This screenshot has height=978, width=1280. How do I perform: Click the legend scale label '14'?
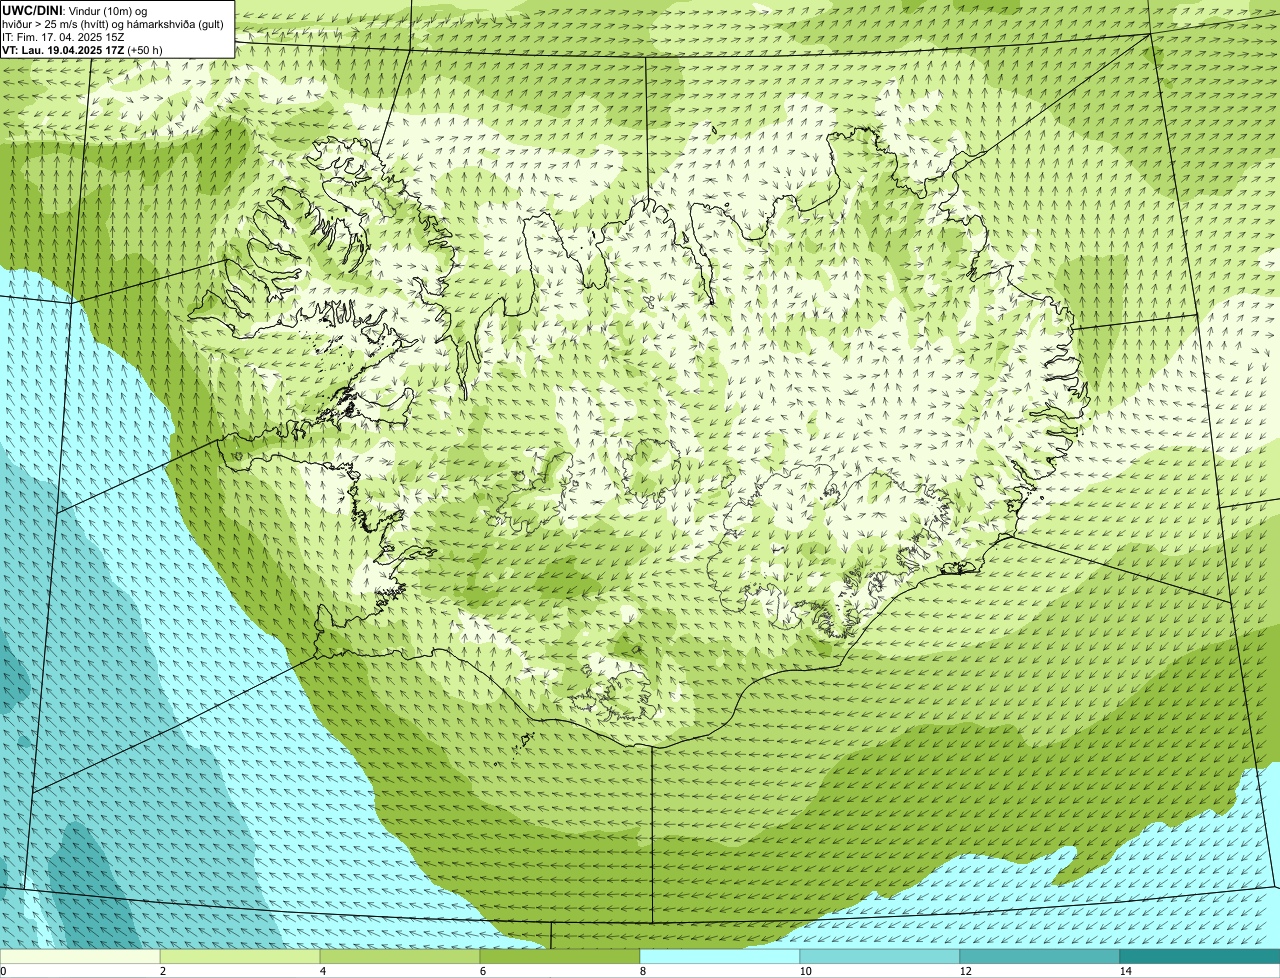coord(1125,971)
